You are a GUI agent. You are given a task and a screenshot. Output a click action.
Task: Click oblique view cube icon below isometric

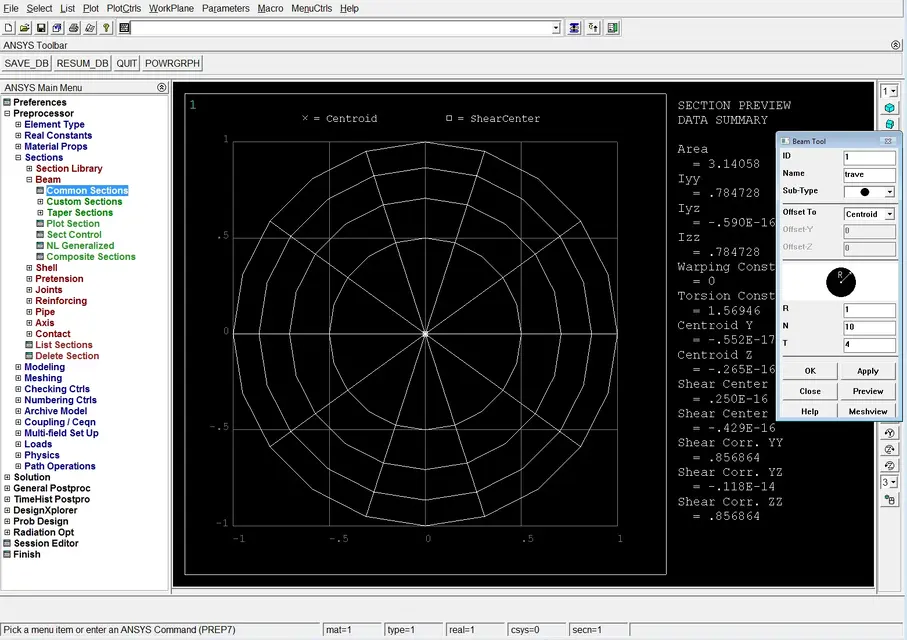[890, 124]
